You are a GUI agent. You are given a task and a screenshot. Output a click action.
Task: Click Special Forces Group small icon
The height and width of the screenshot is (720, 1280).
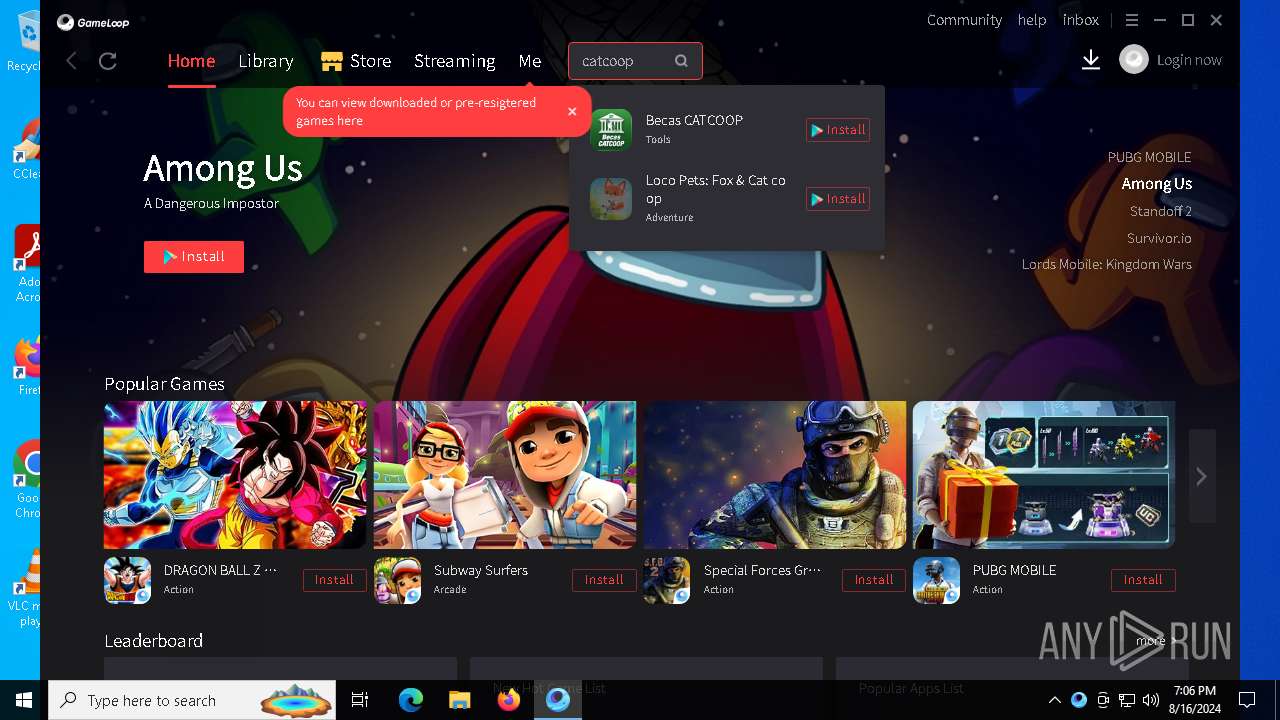tap(667, 580)
